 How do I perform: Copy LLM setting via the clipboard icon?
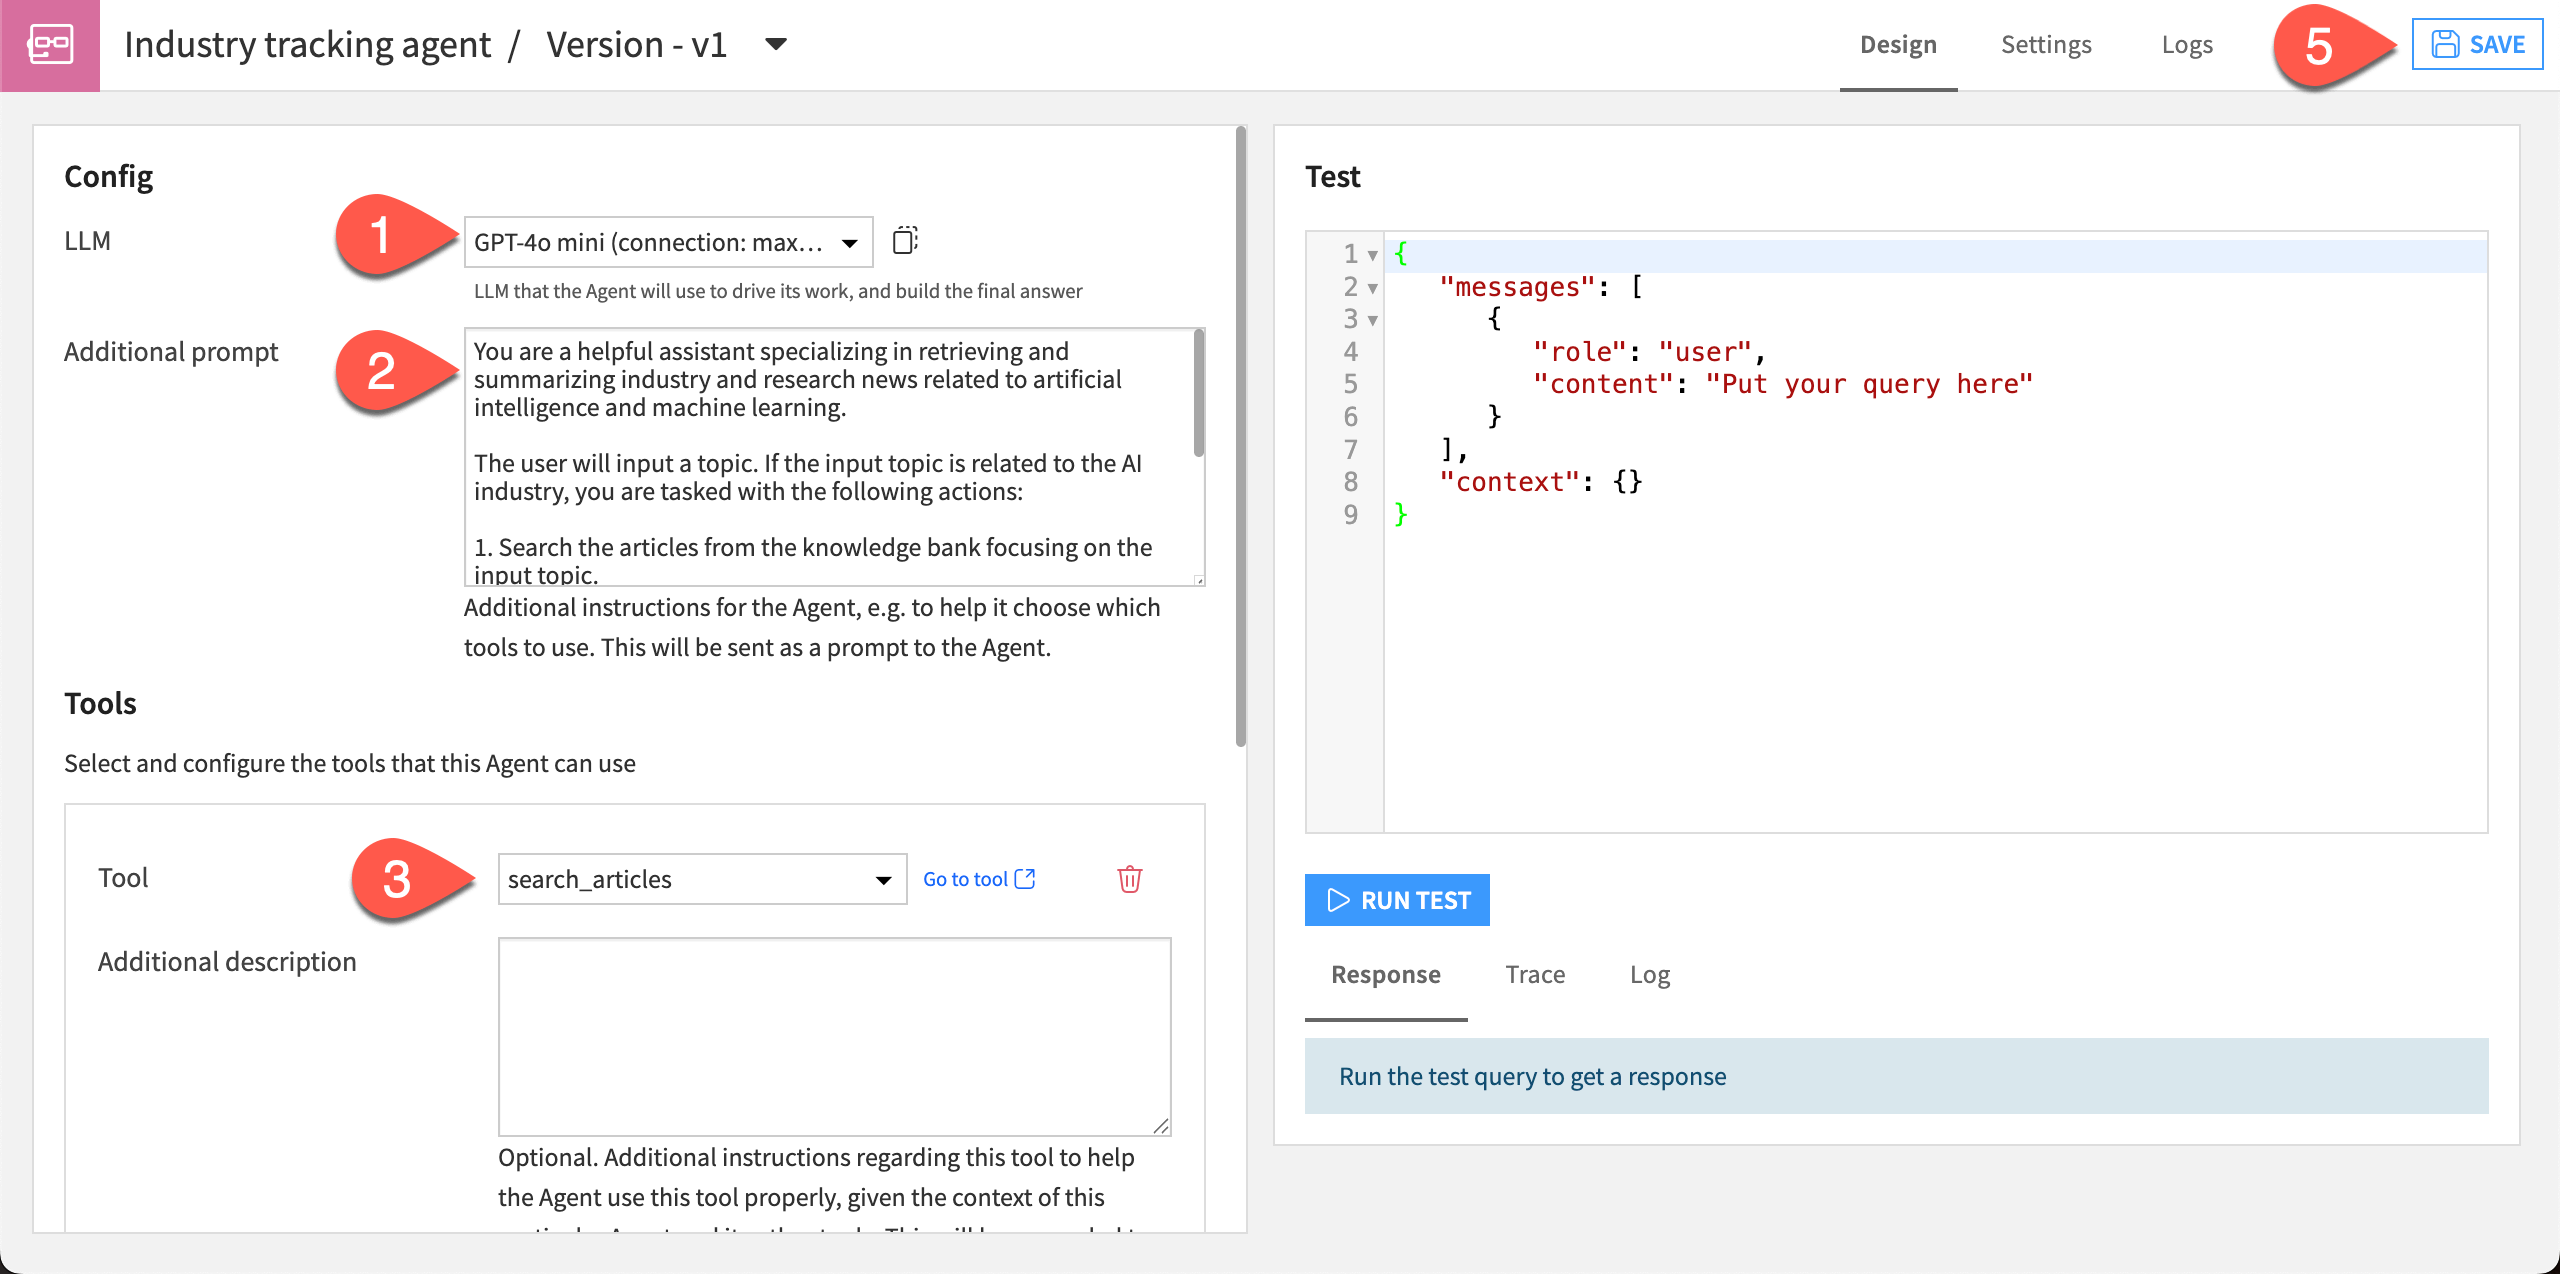click(x=905, y=241)
